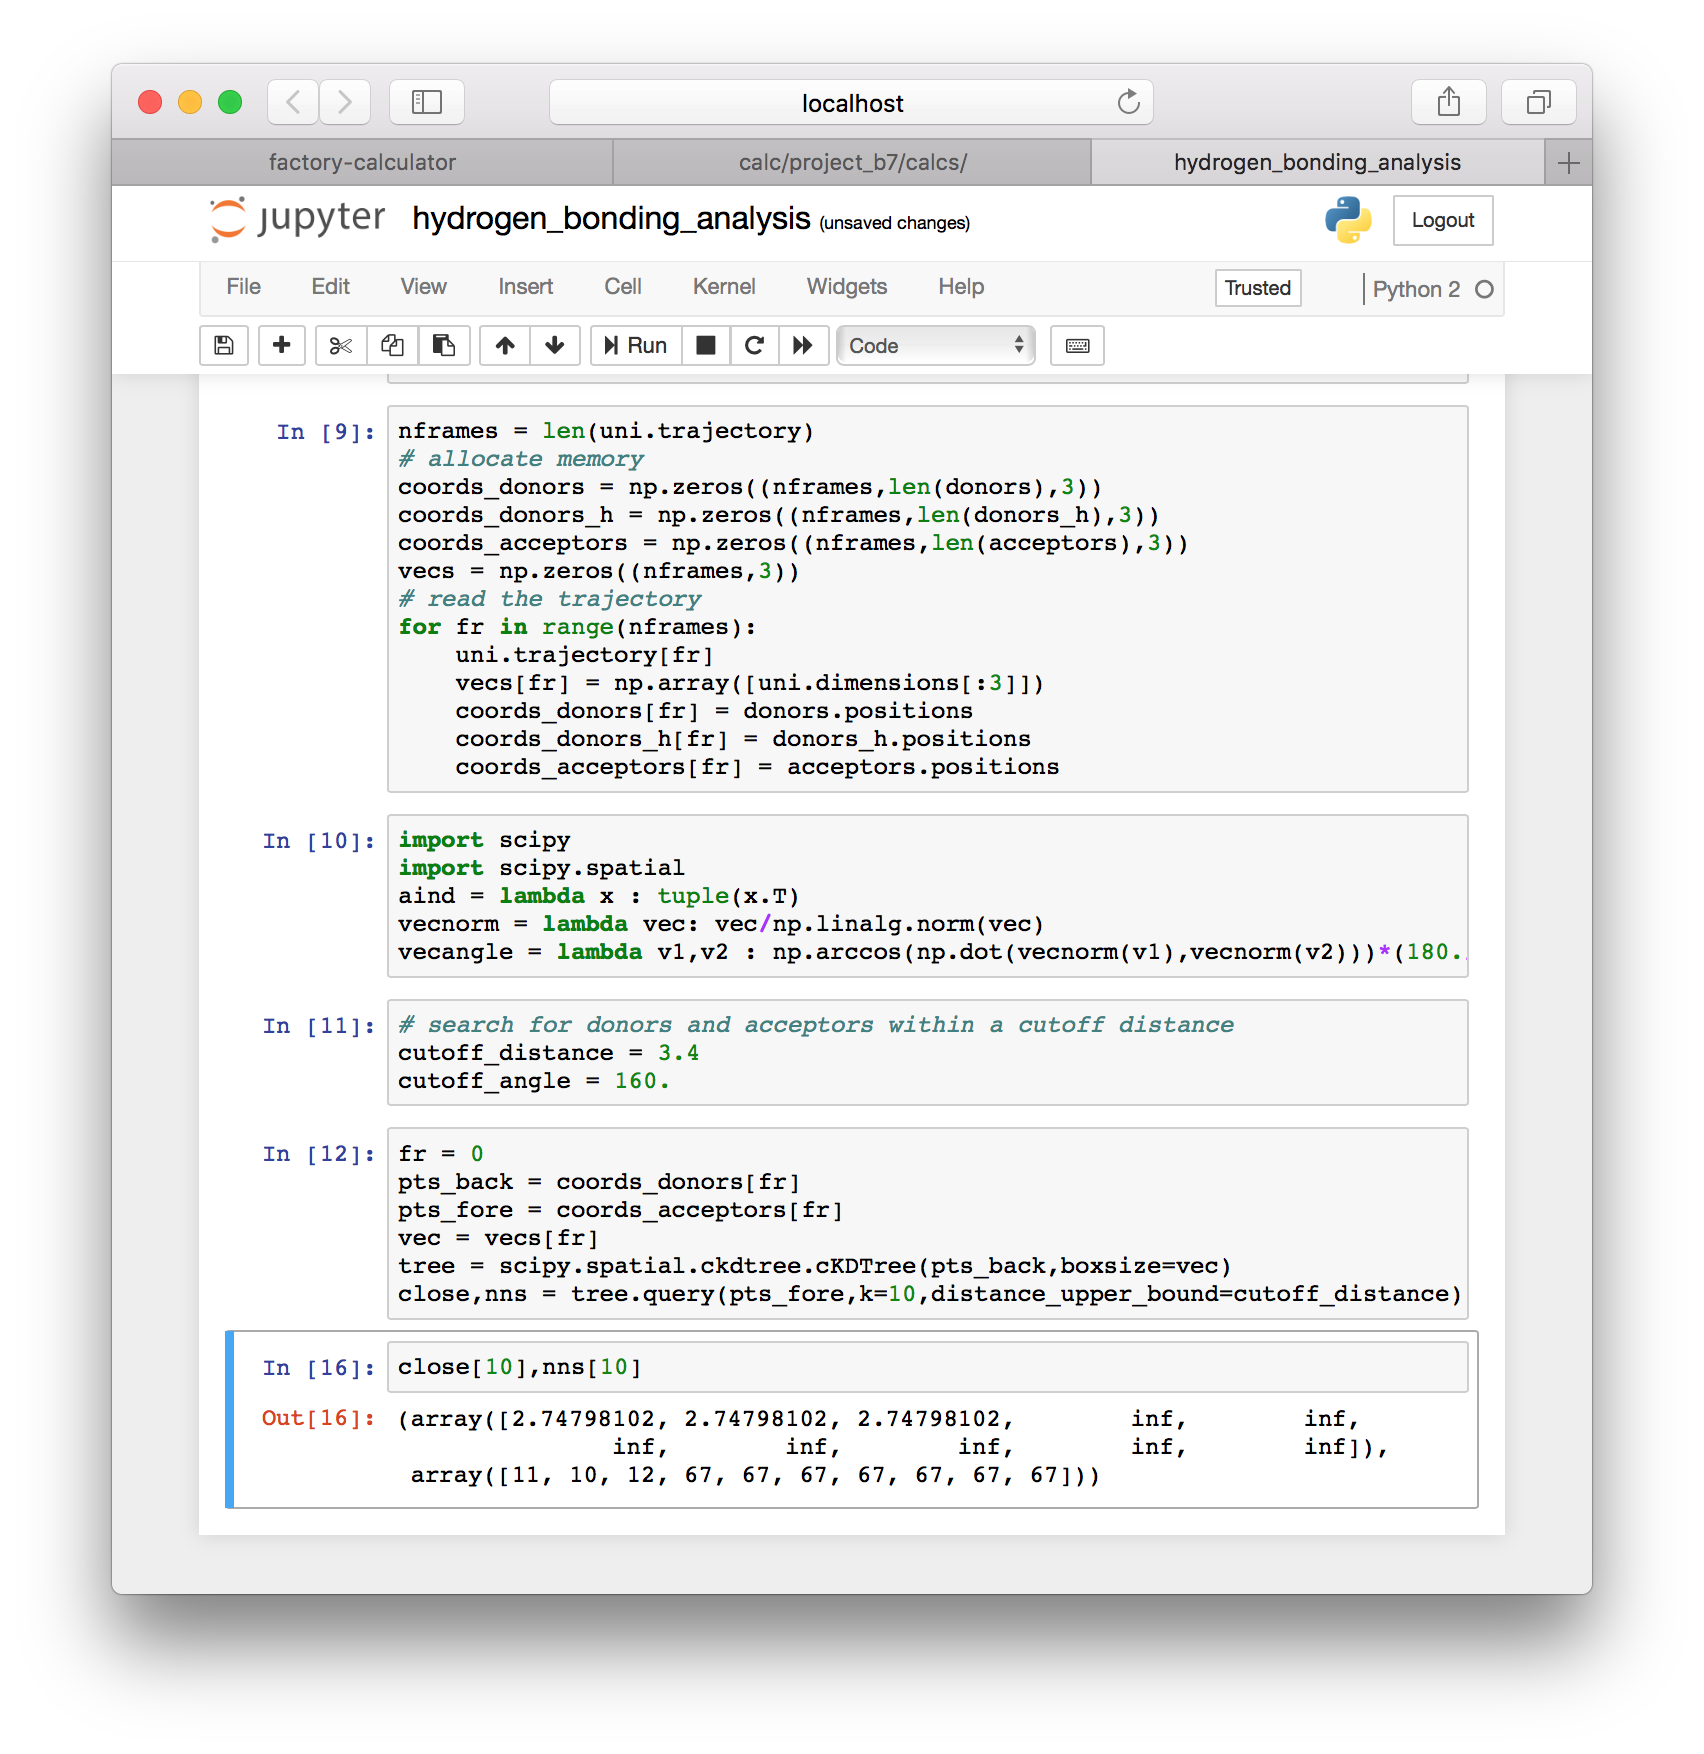Open the Cell menu
Viewport: 1704px width, 1754px height.
[622, 287]
